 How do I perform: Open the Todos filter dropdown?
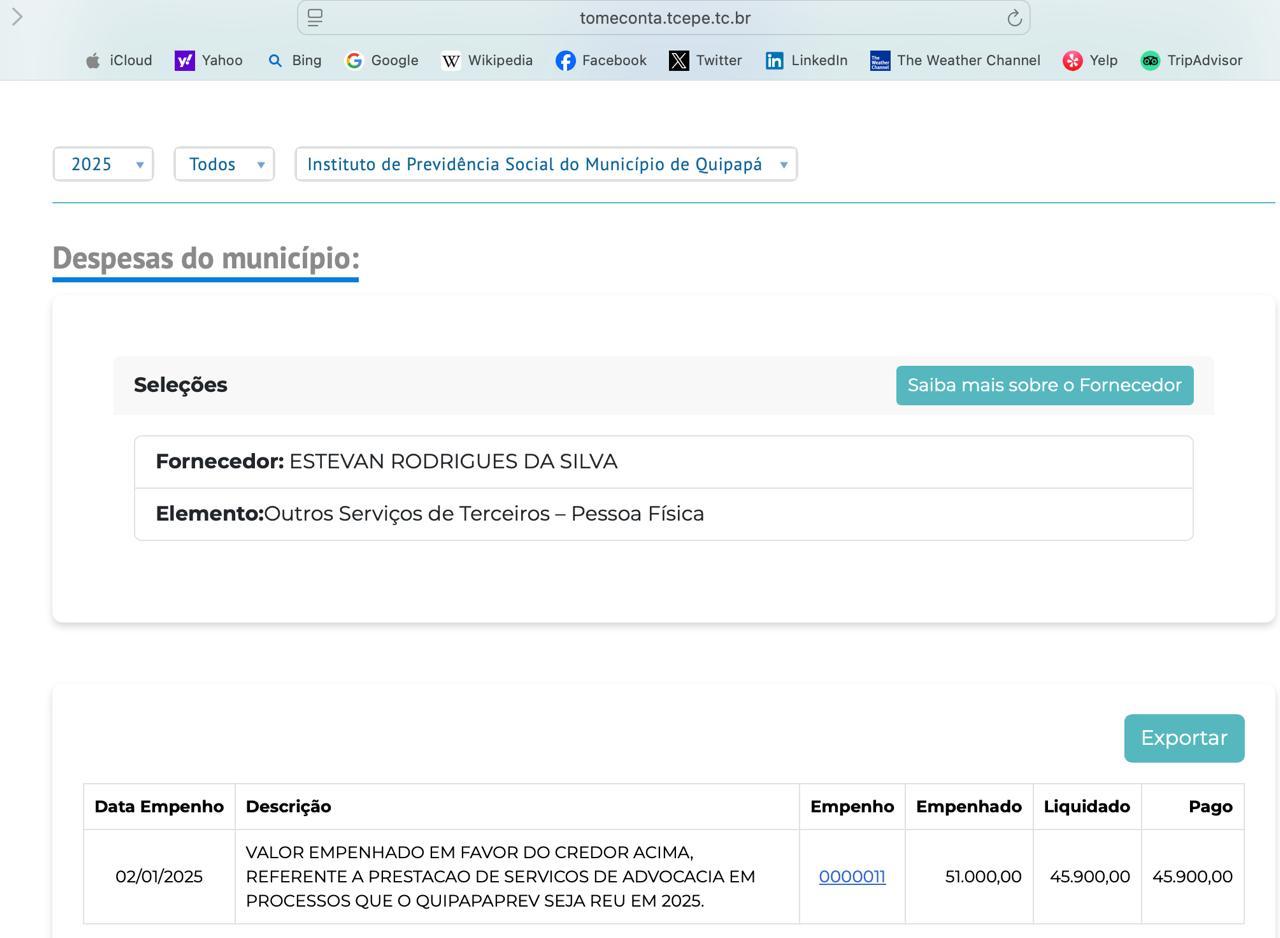tap(224, 164)
